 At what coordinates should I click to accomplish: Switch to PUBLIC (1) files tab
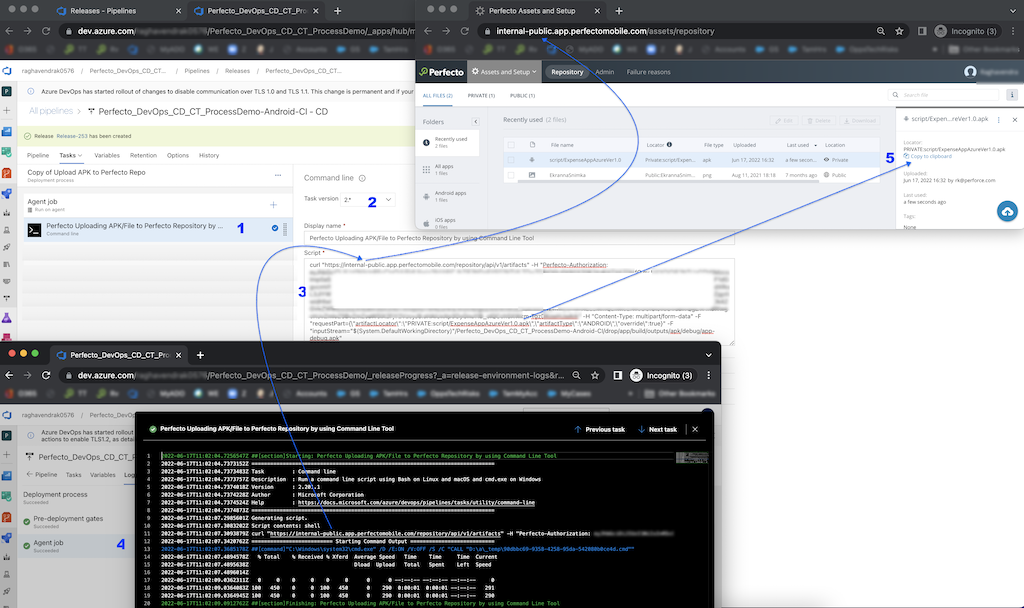(522, 95)
